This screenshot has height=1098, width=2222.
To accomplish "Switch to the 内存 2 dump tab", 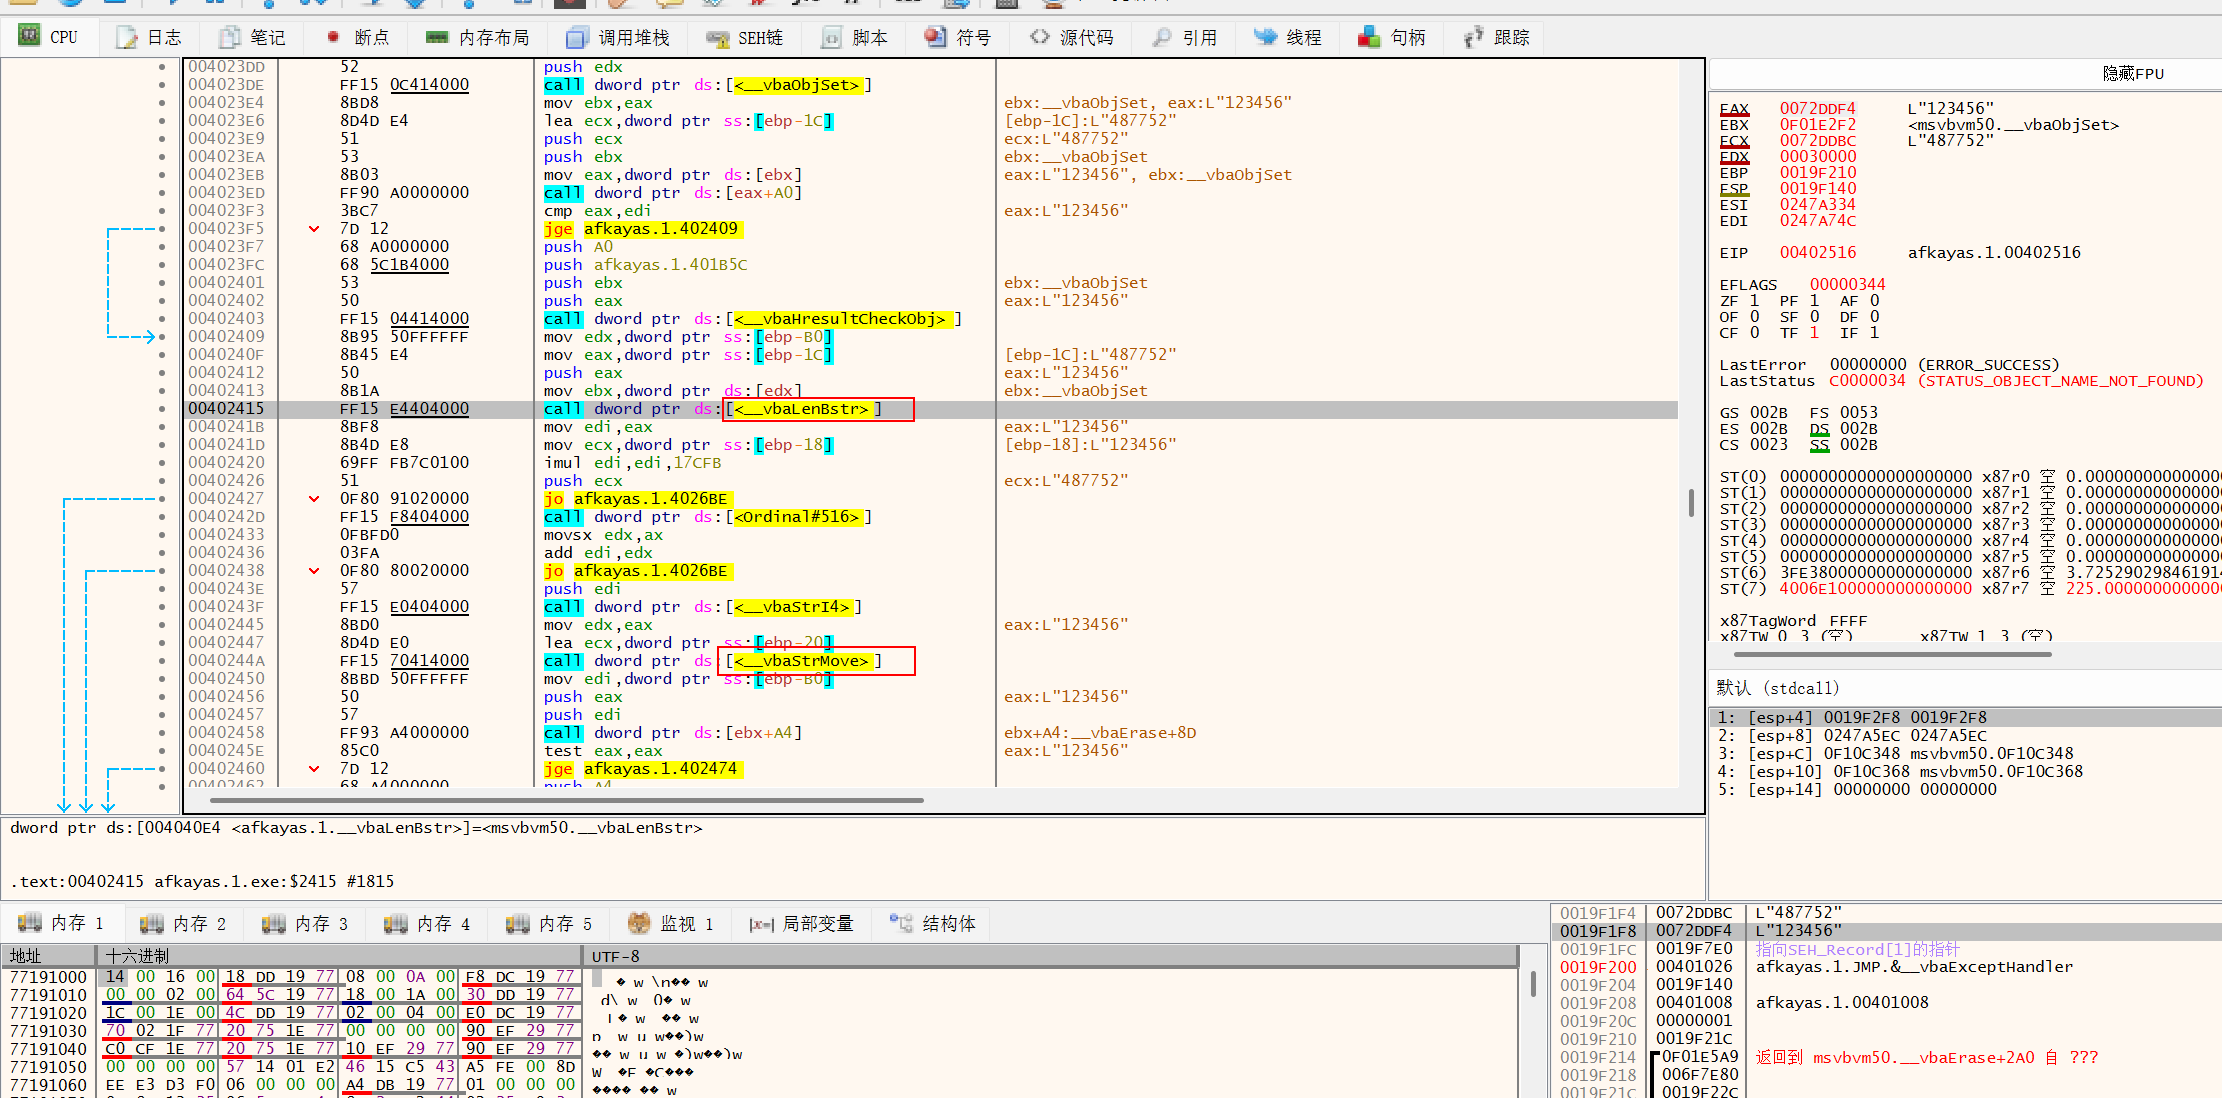I will tap(183, 923).
